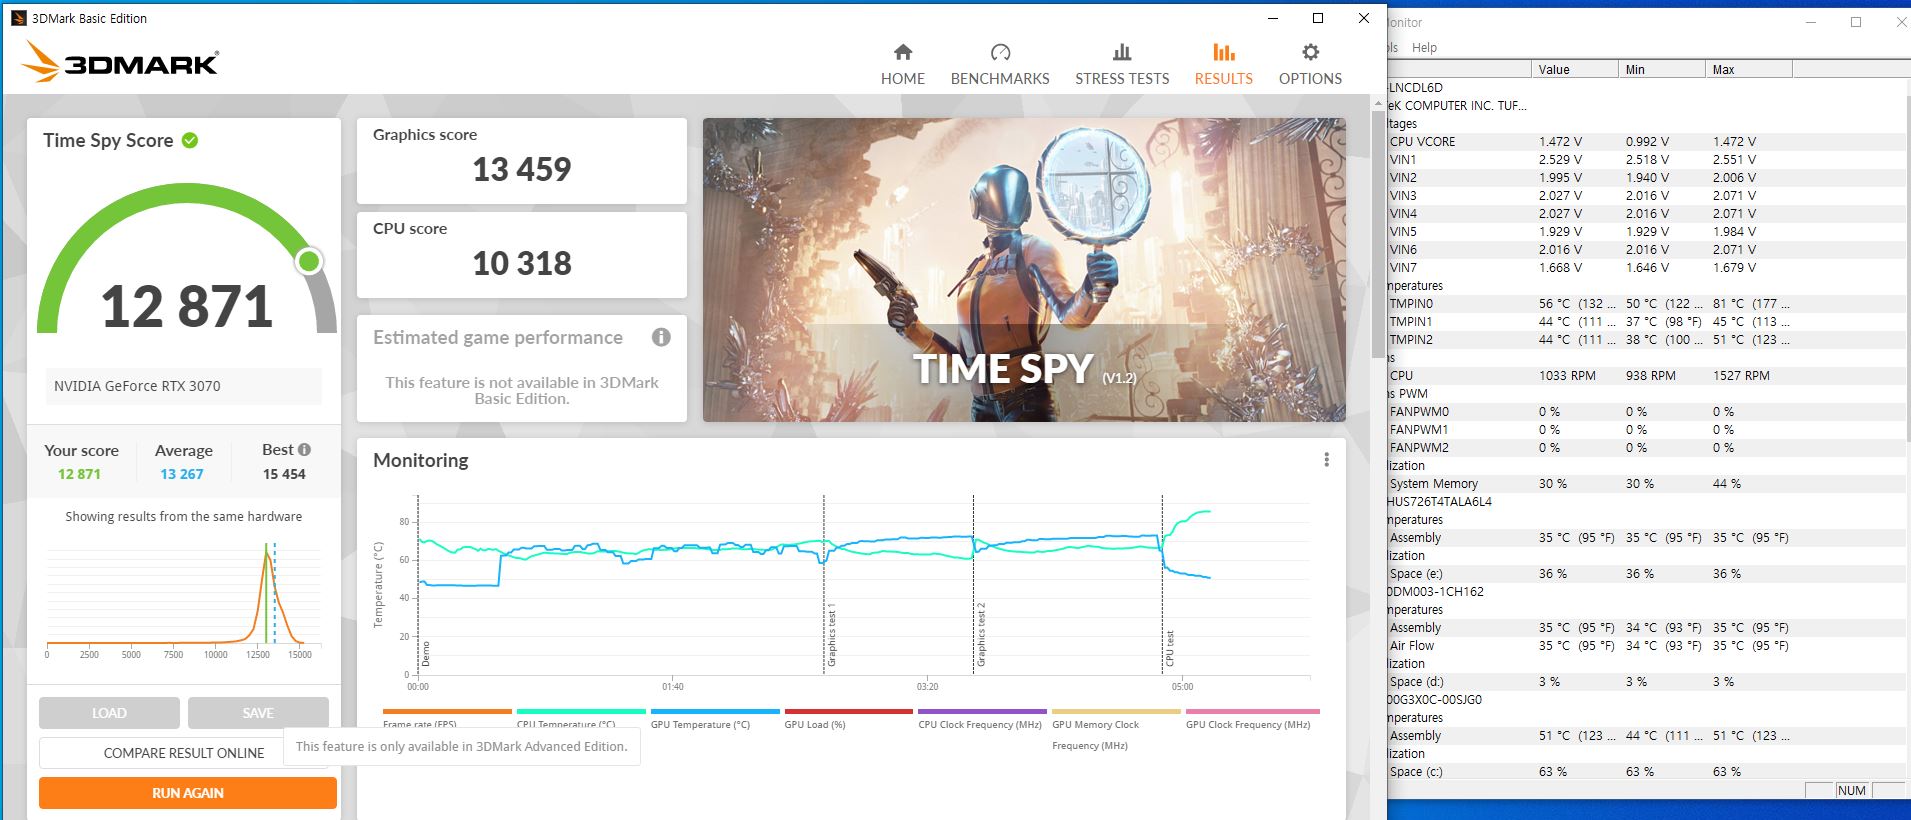Click the Graphics score value 13 459
The width and height of the screenshot is (1911, 820).
tap(521, 170)
